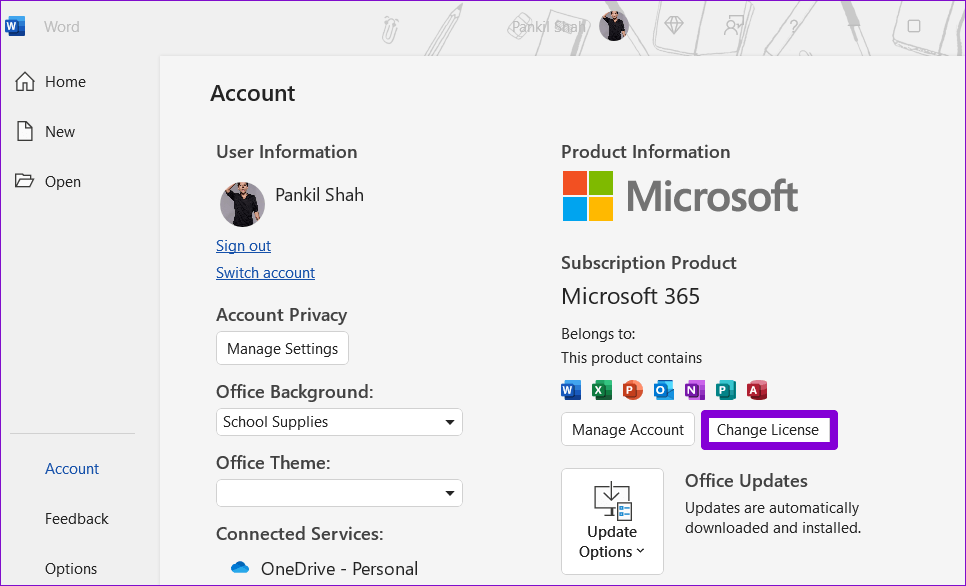Viewport: 966px width, 586px height.
Task: Click the Word app logo icon
Action: (x=15, y=26)
